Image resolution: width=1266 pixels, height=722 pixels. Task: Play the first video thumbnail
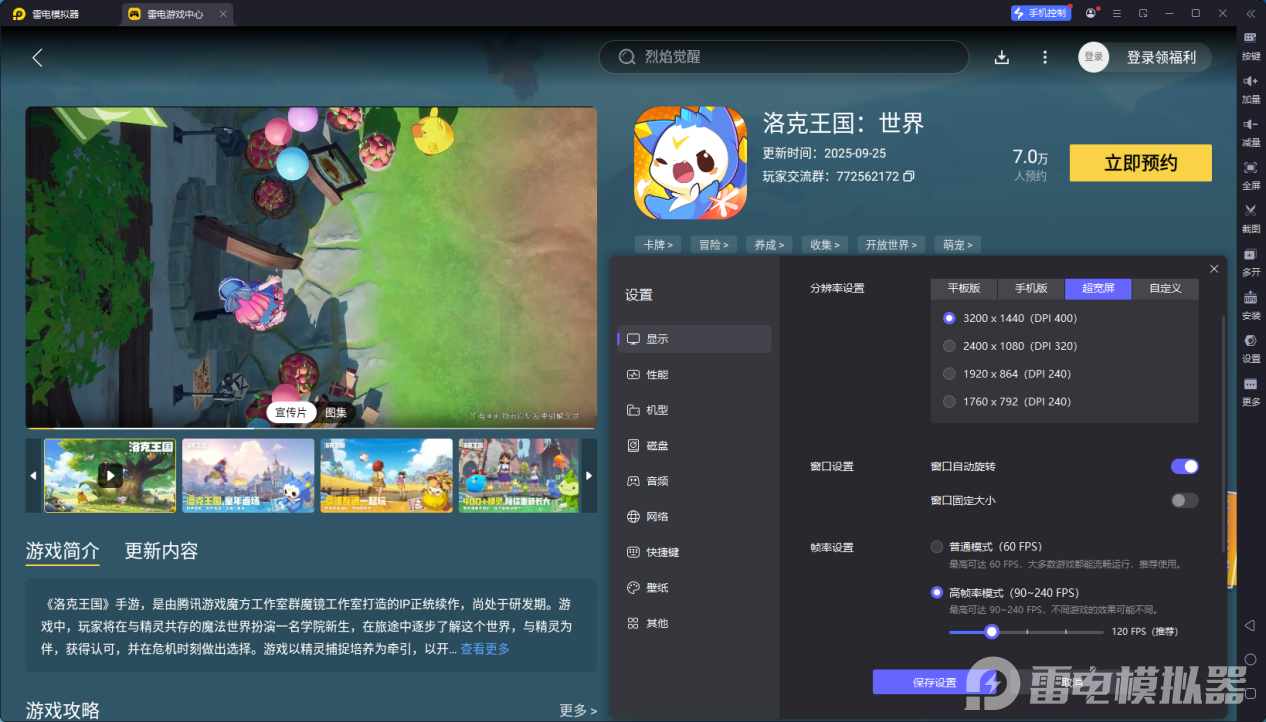110,475
